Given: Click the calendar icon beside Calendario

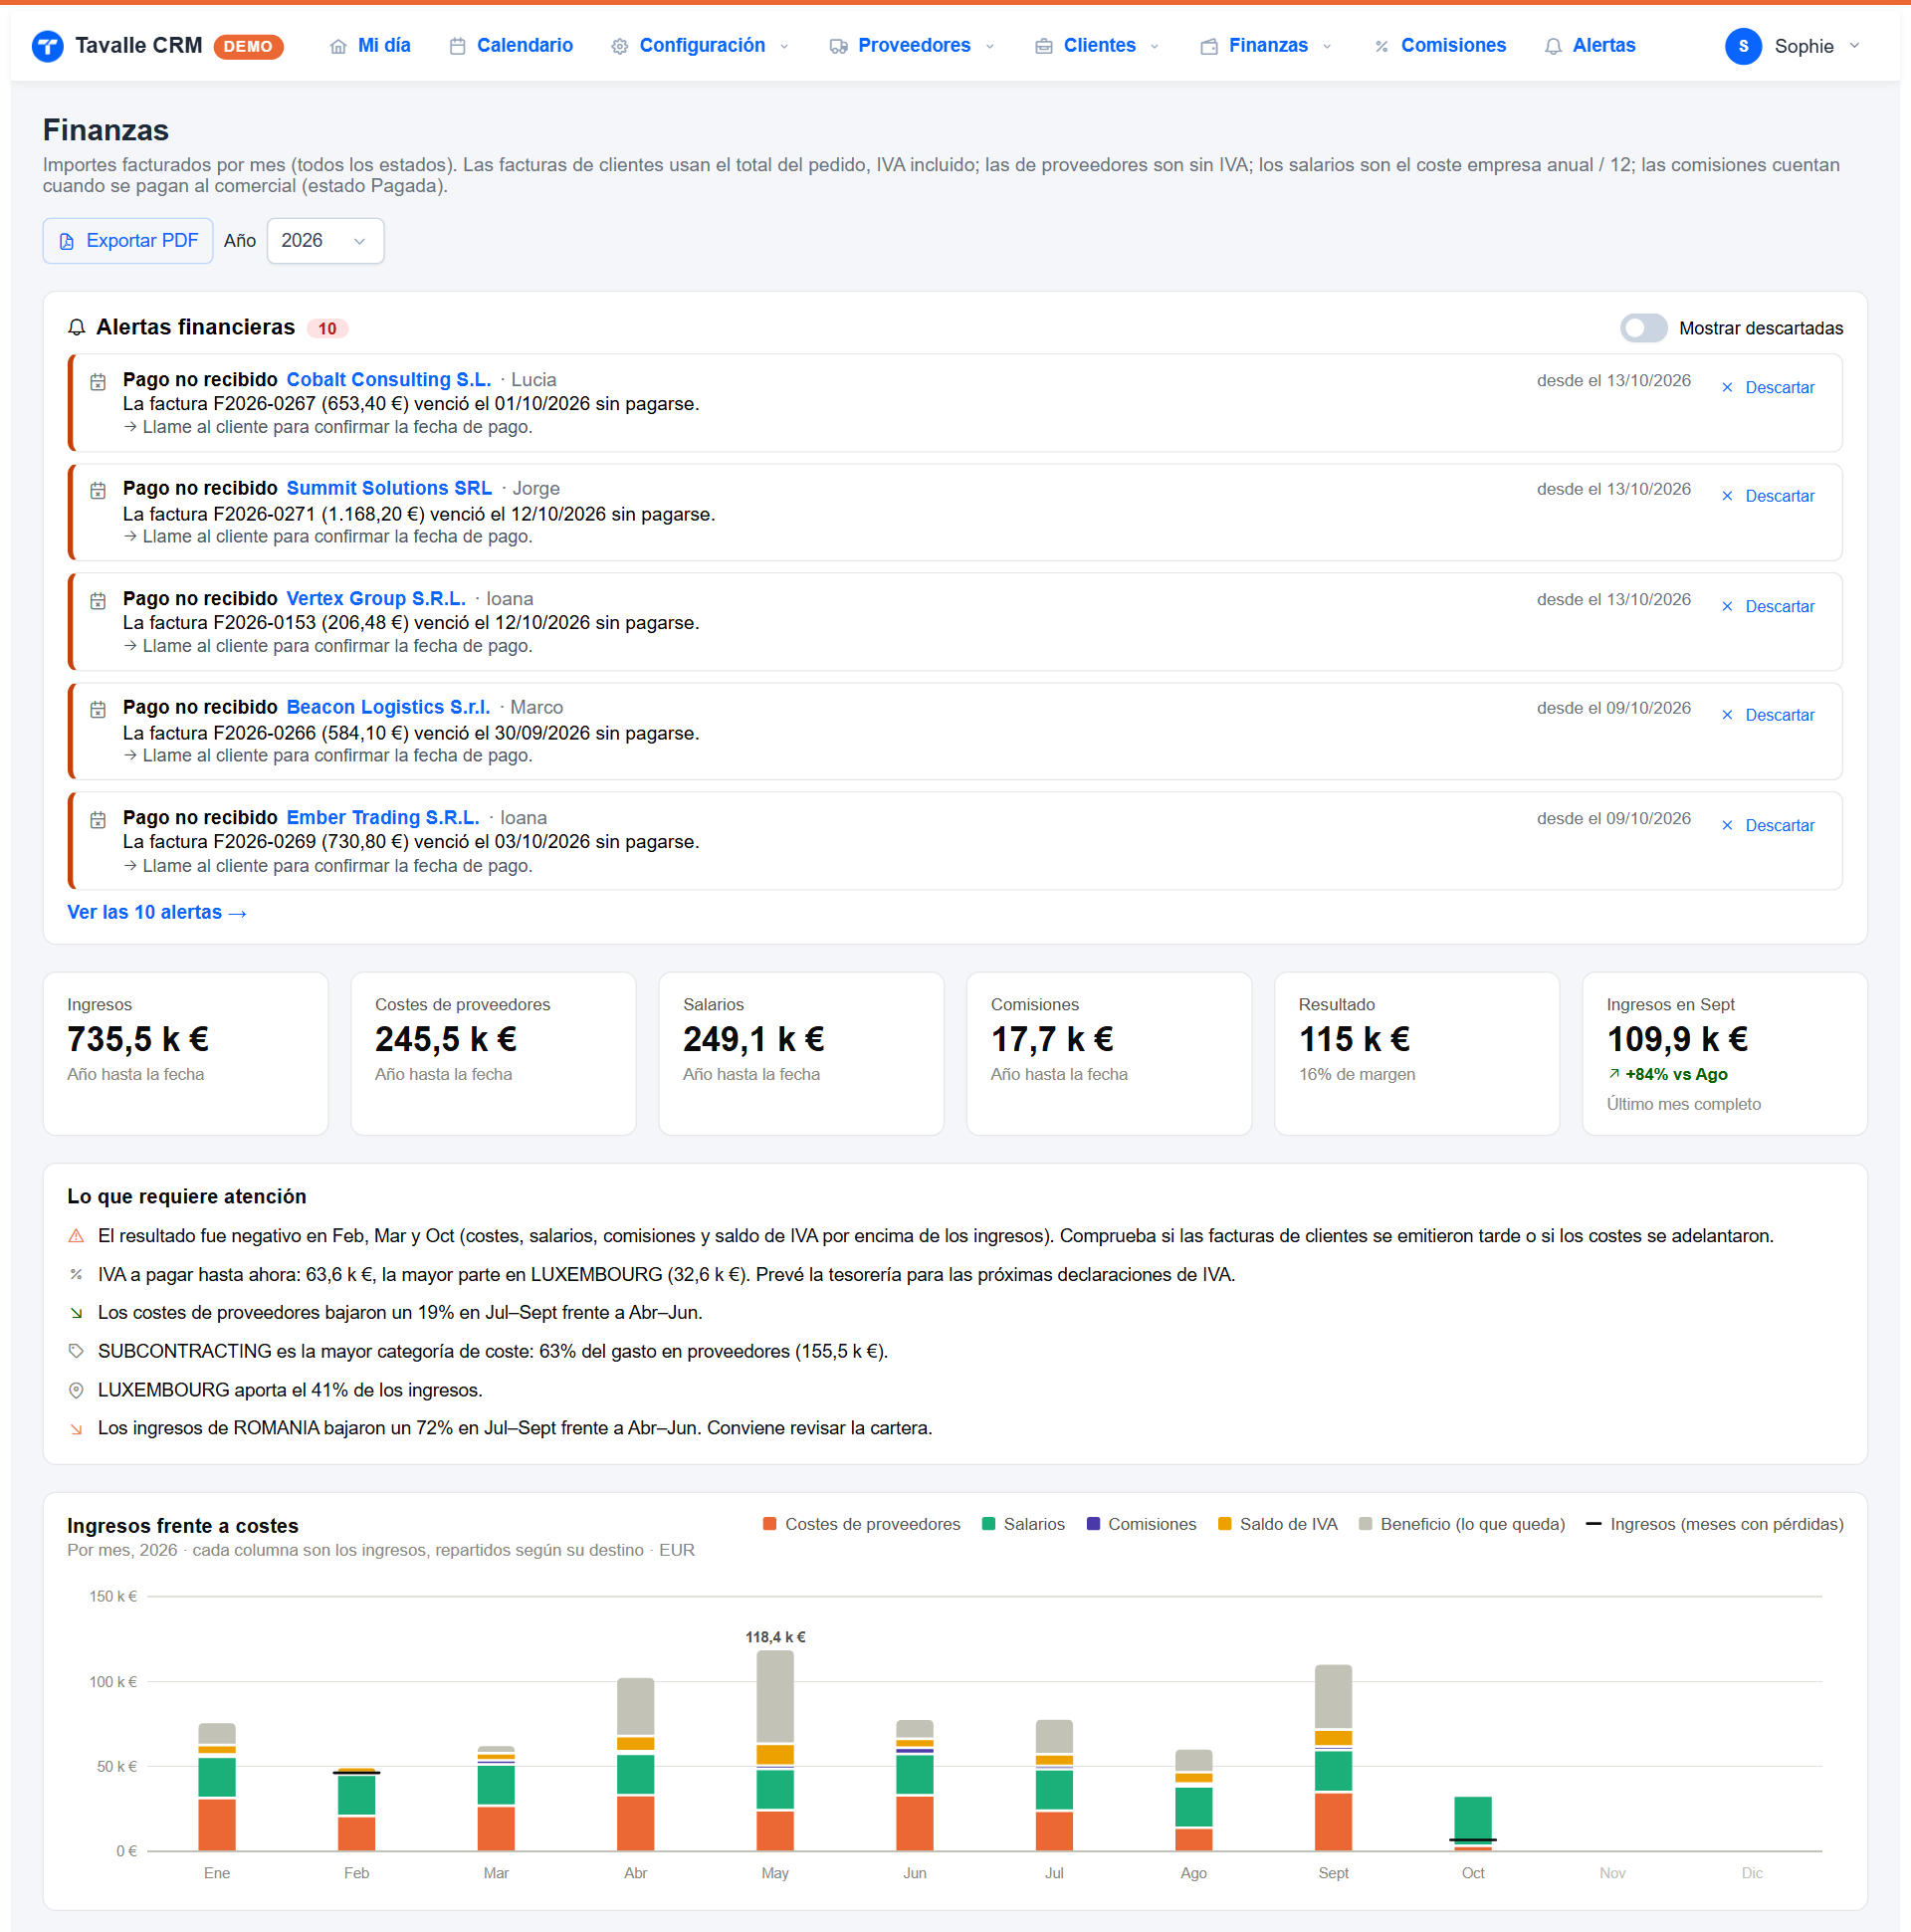Looking at the screenshot, I should [x=457, y=46].
